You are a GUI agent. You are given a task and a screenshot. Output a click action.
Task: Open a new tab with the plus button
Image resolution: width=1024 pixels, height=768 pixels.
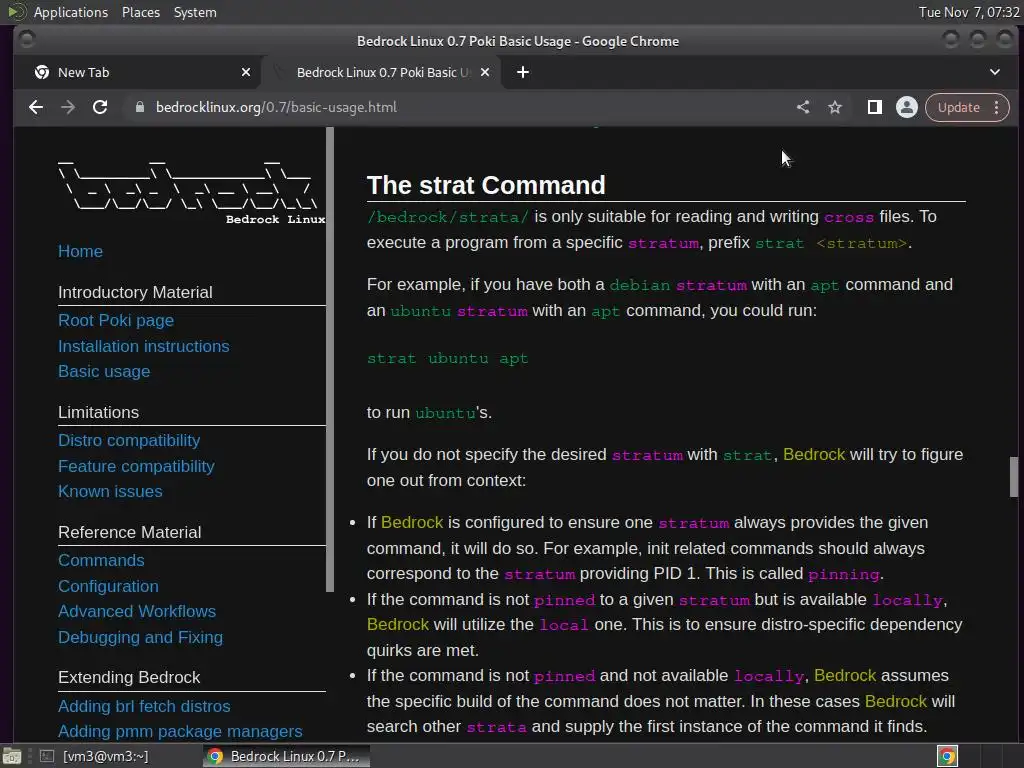(x=522, y=72)
